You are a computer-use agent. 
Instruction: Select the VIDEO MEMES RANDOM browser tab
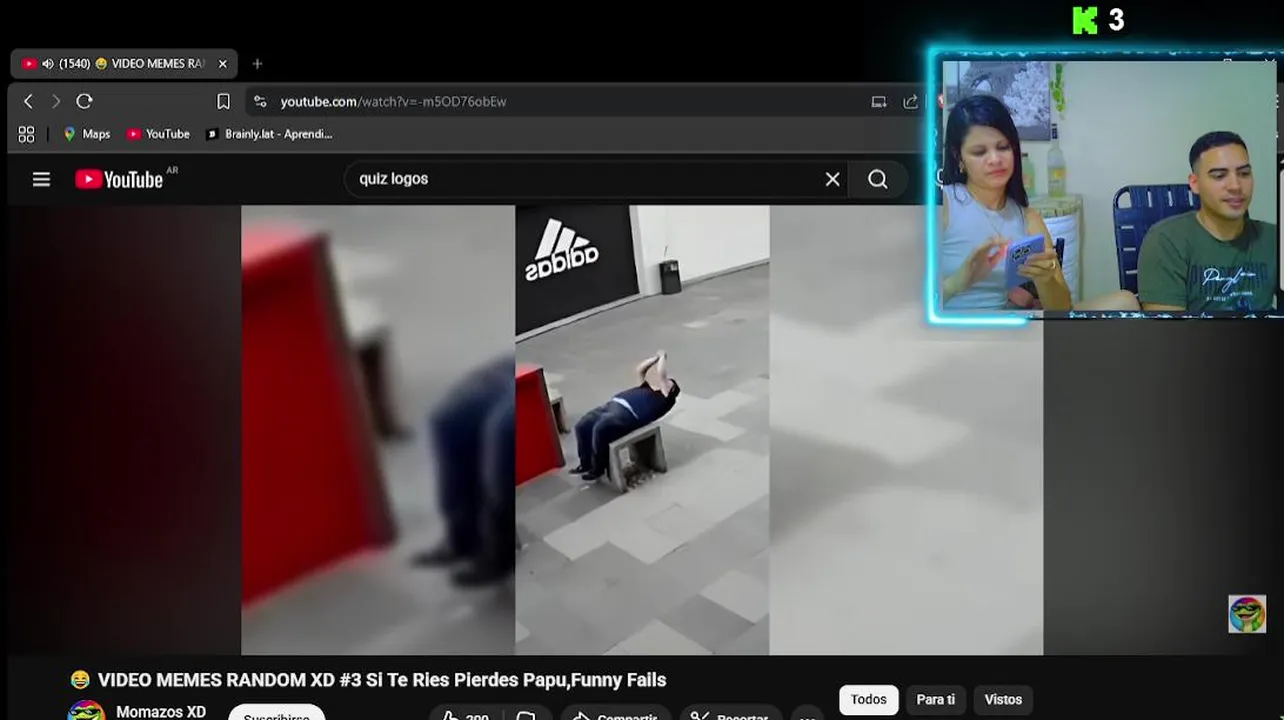124,63
